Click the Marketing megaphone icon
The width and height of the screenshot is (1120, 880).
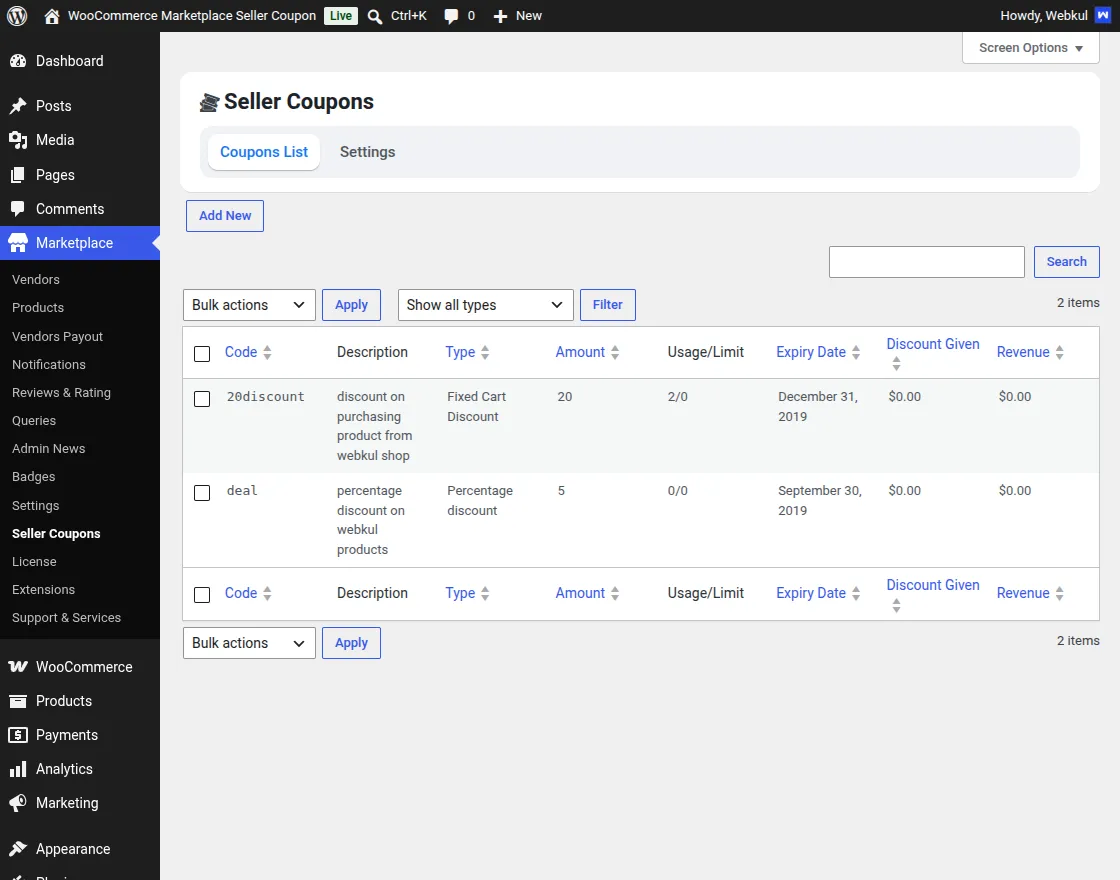[x=18, y=803]
